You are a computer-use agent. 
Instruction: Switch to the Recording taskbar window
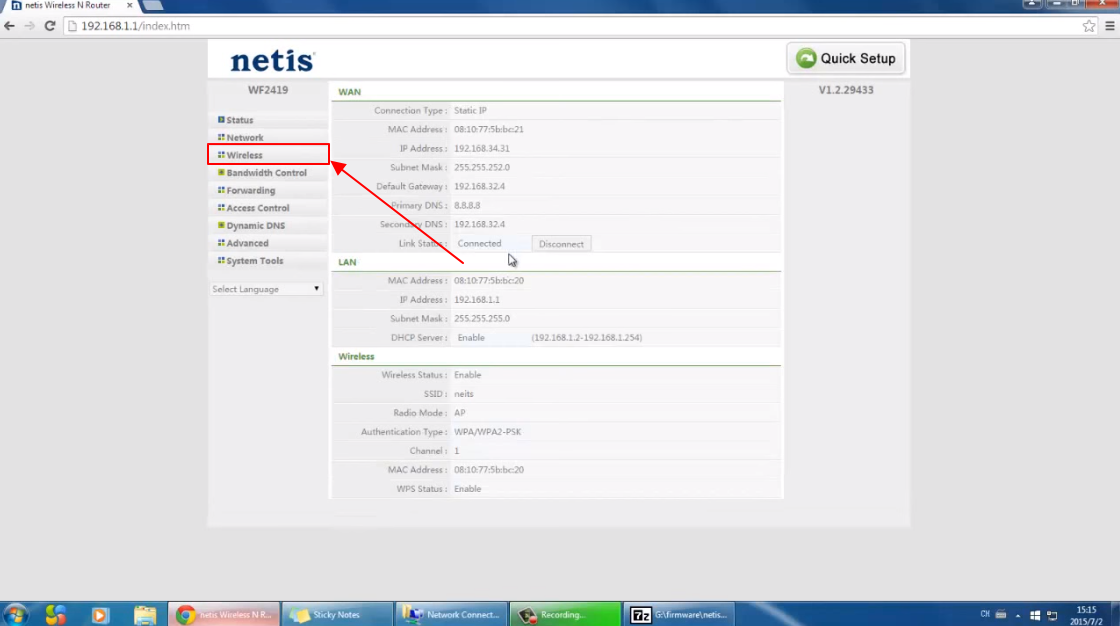pos(565,615)
